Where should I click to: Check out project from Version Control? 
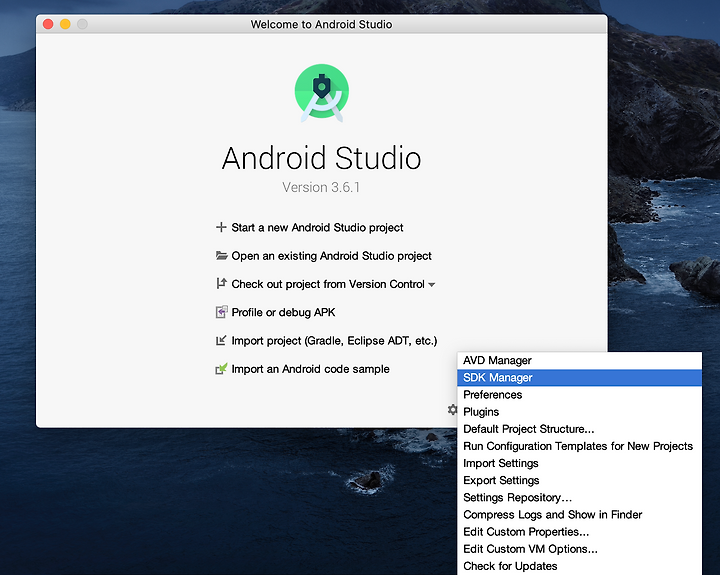click(x=328, y=284)
